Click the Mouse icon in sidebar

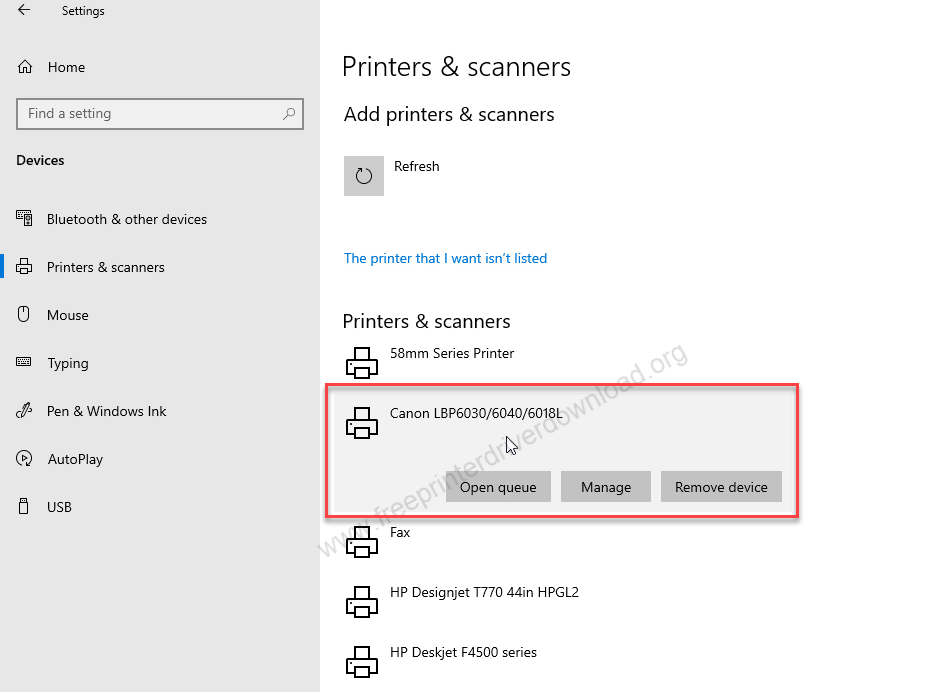24,314
